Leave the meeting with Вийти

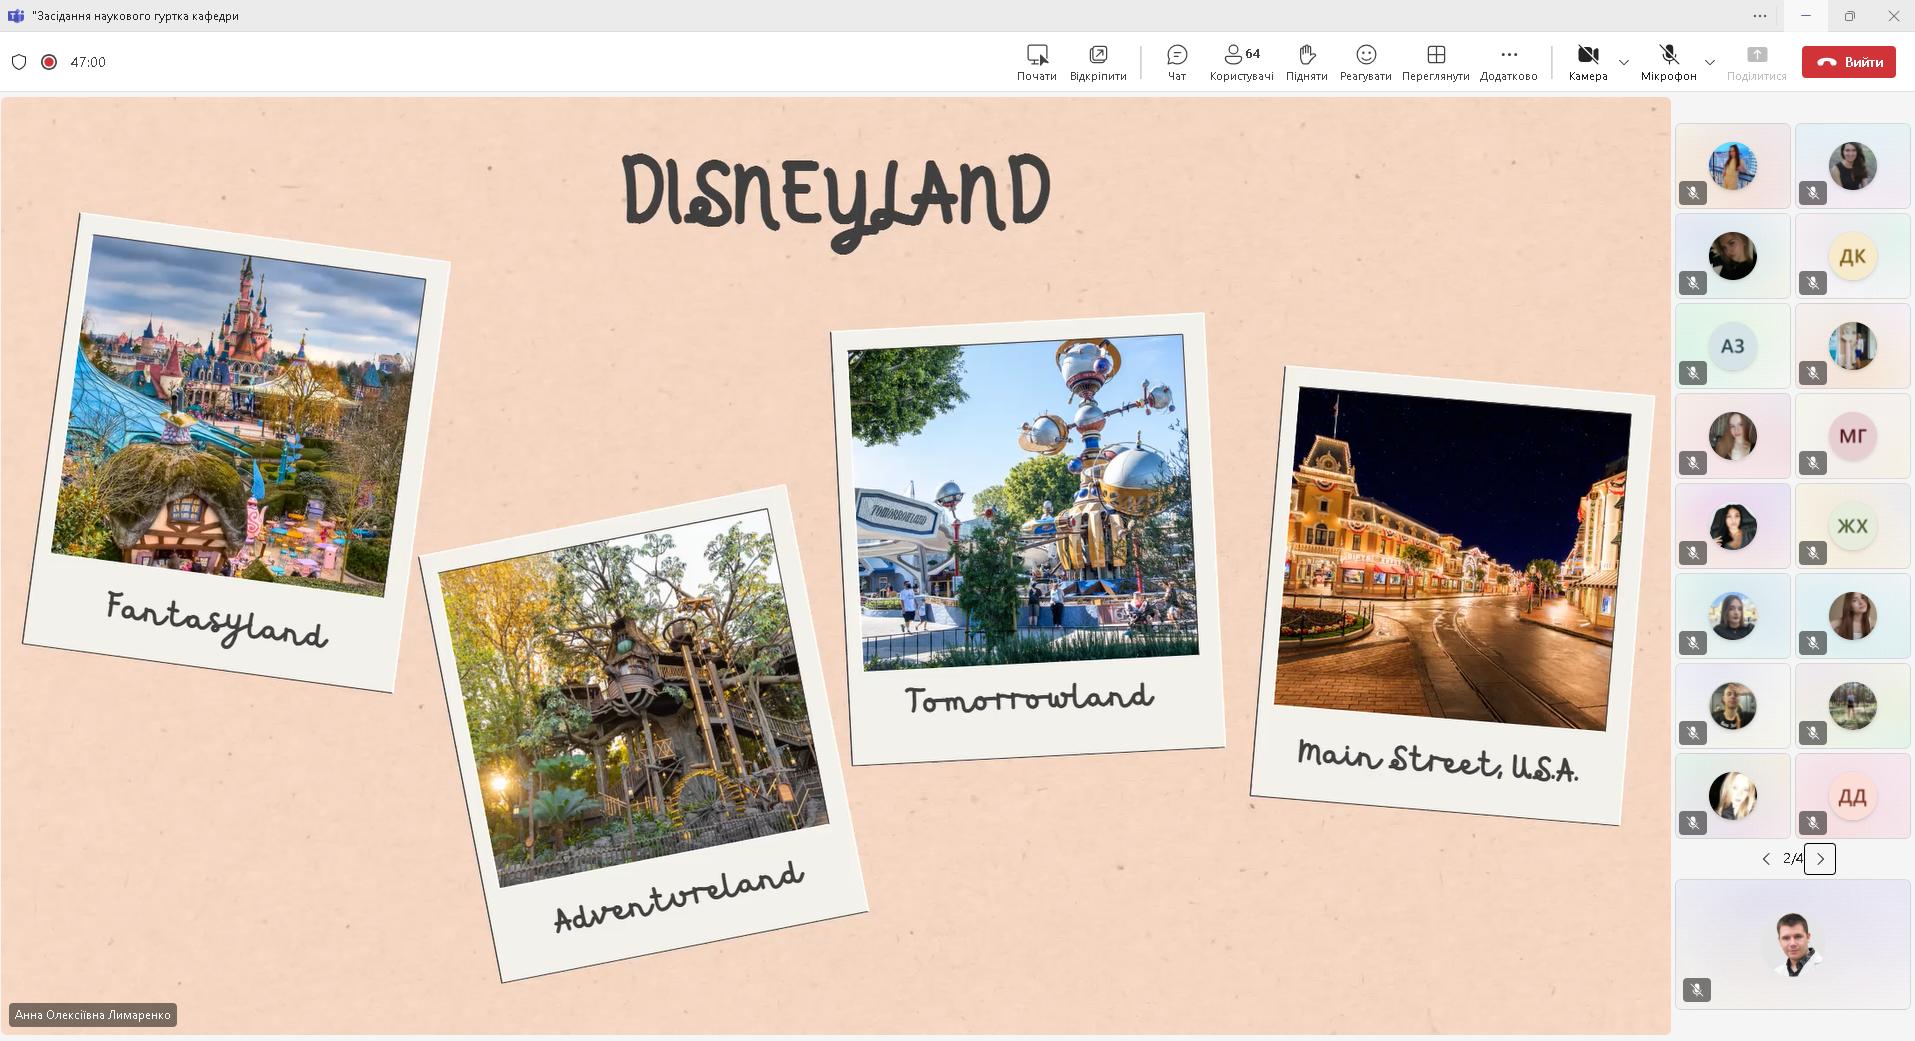click(1849, 62)
